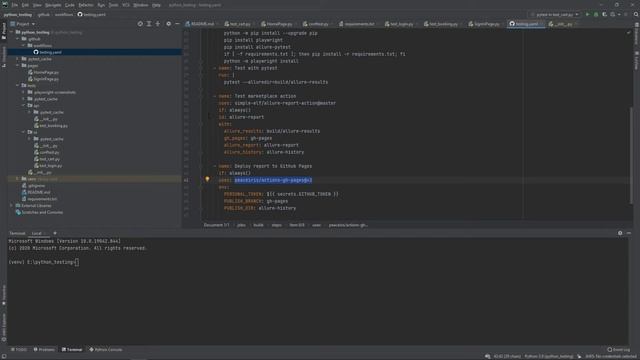Switch to the requirements.txt editor tab

click(357, 24)
